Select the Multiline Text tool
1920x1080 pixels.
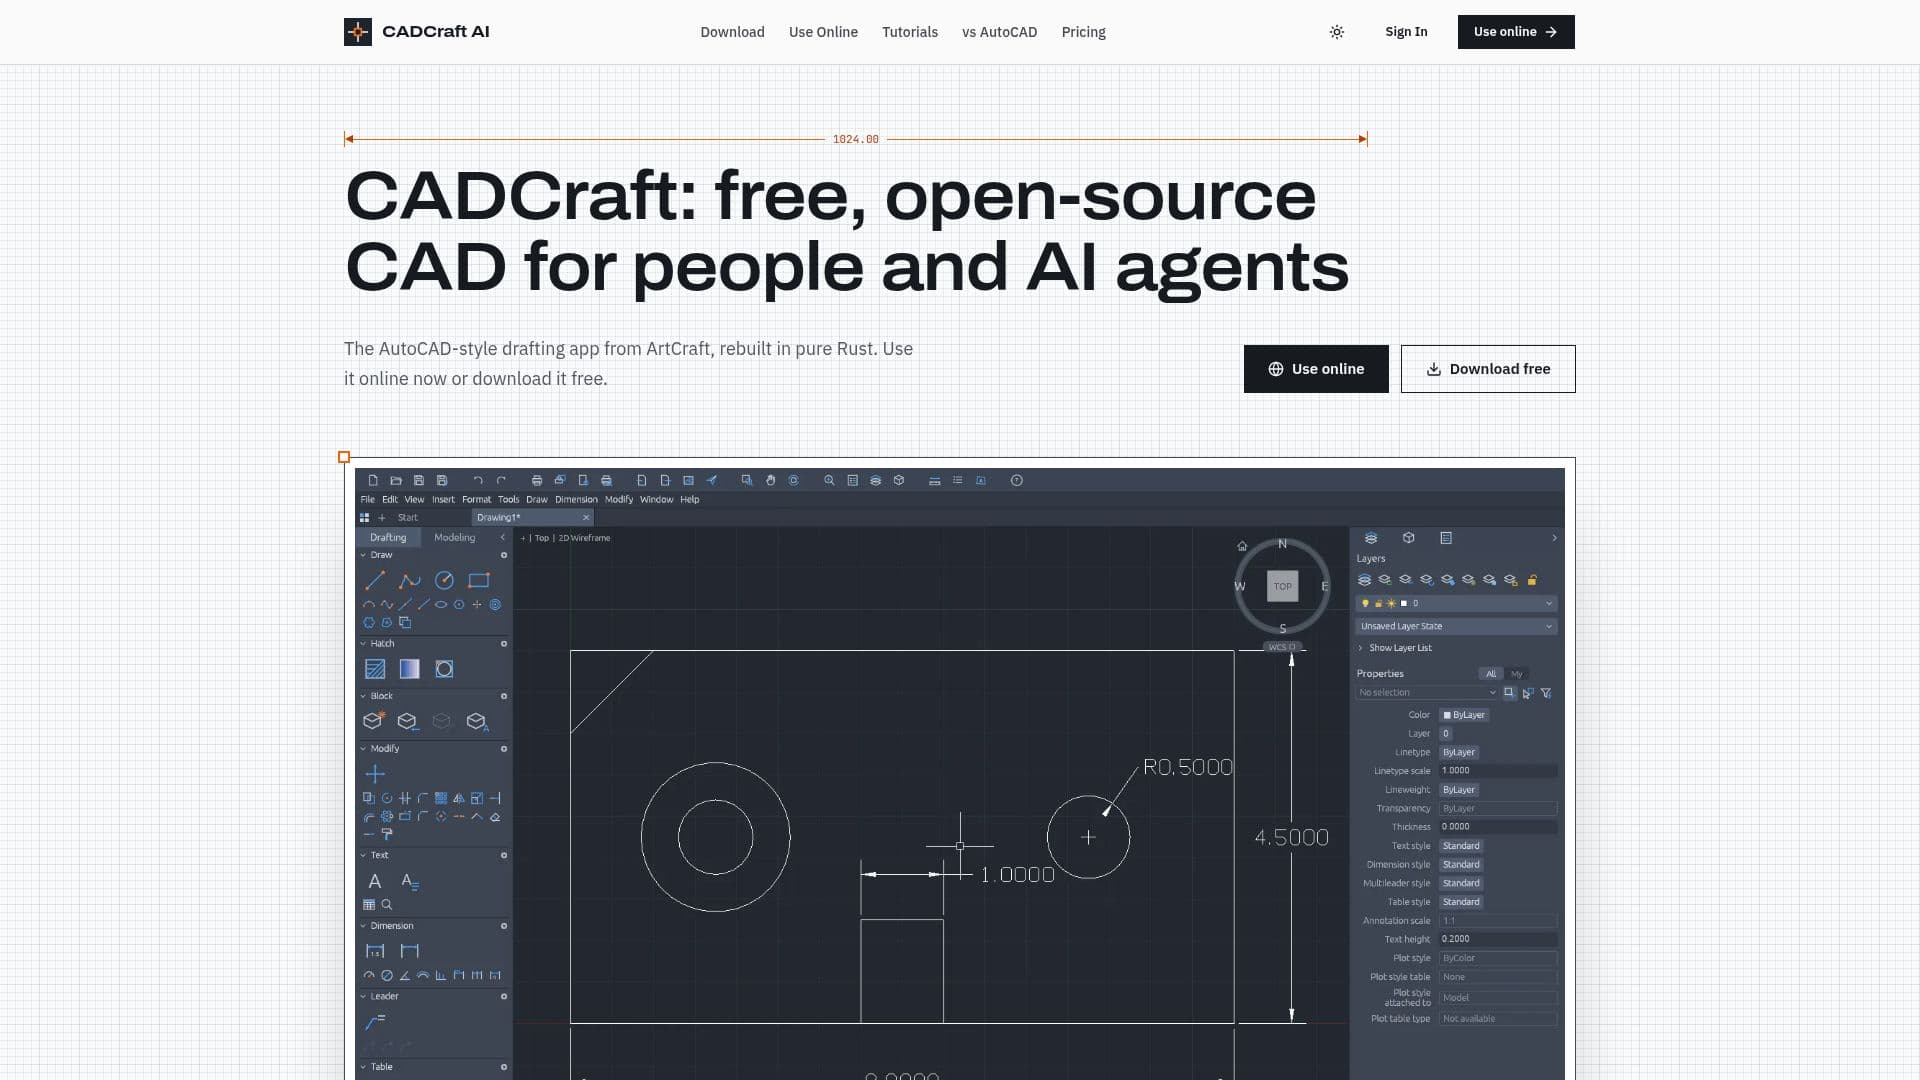coord(410,881)
